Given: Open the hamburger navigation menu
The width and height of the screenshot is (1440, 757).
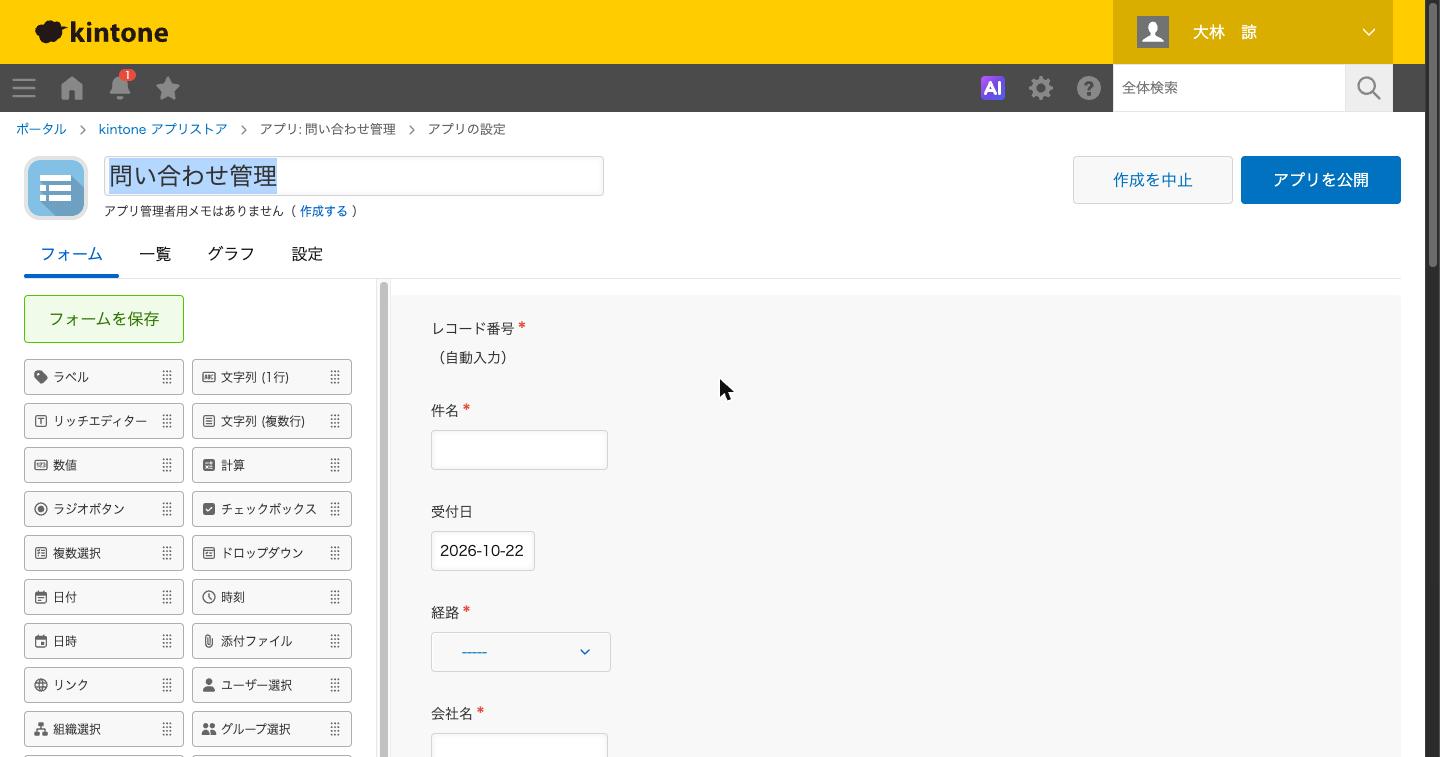Looking at the screenshot, I should 24,88.
